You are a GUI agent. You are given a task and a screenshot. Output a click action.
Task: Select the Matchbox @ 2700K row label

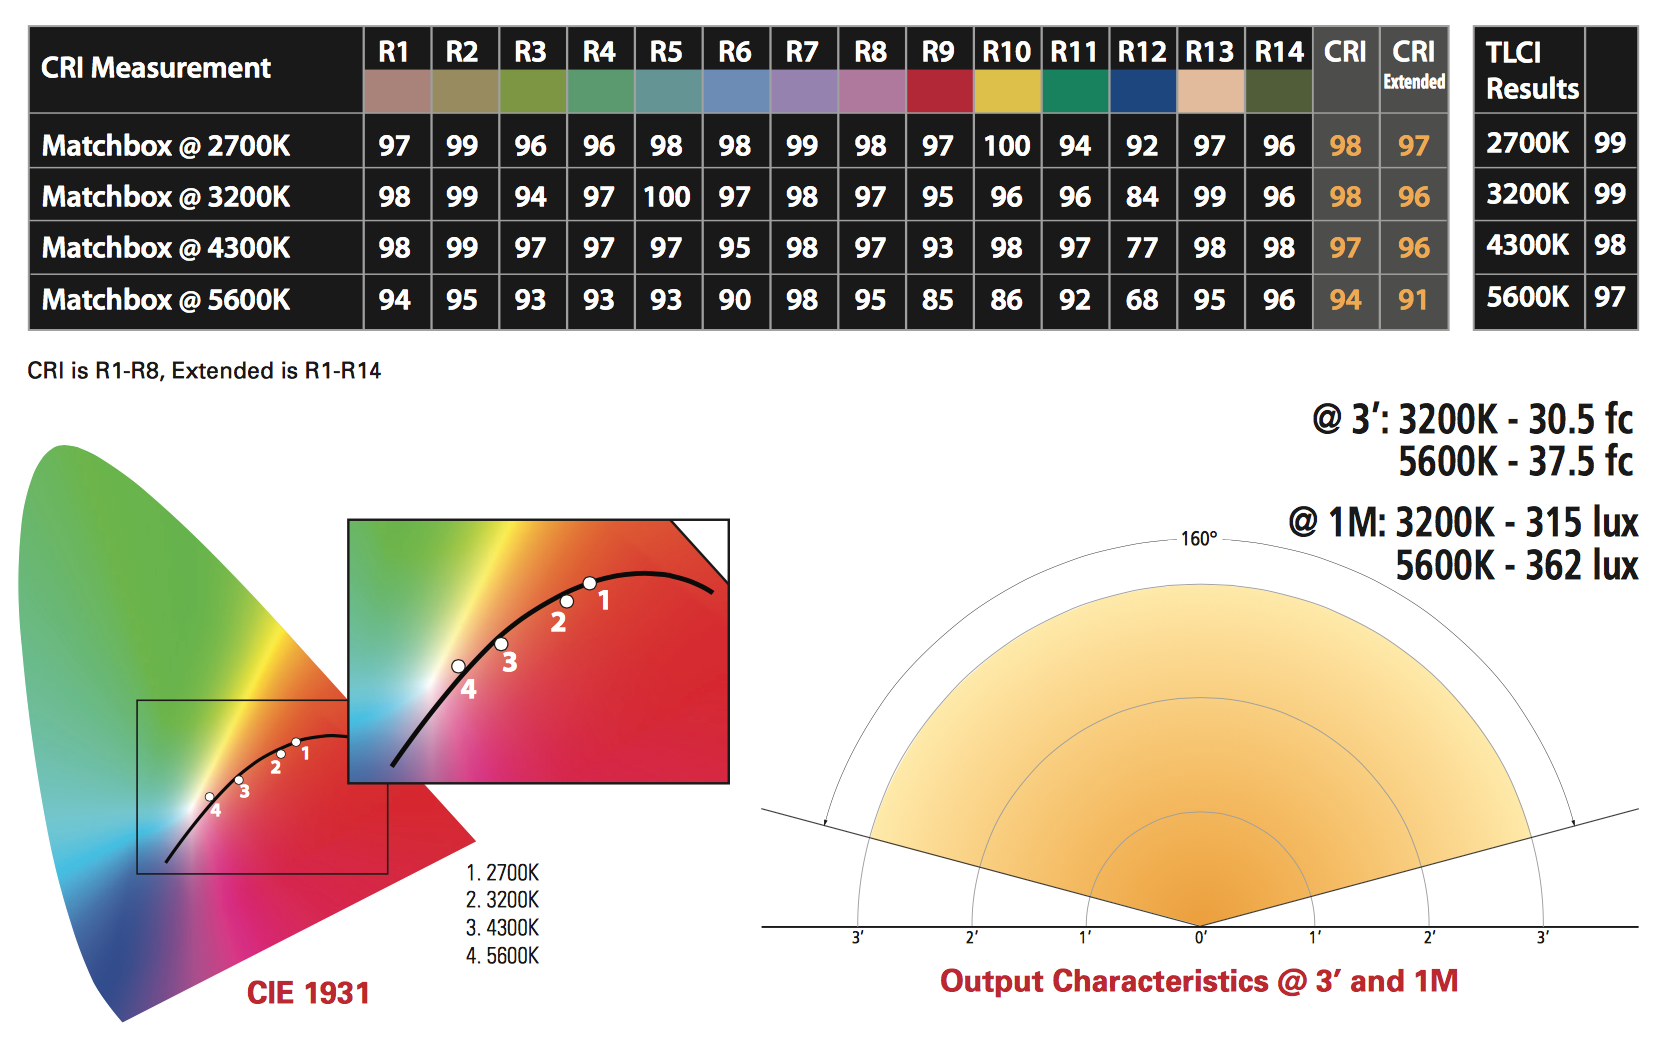[x=166, y=146]
